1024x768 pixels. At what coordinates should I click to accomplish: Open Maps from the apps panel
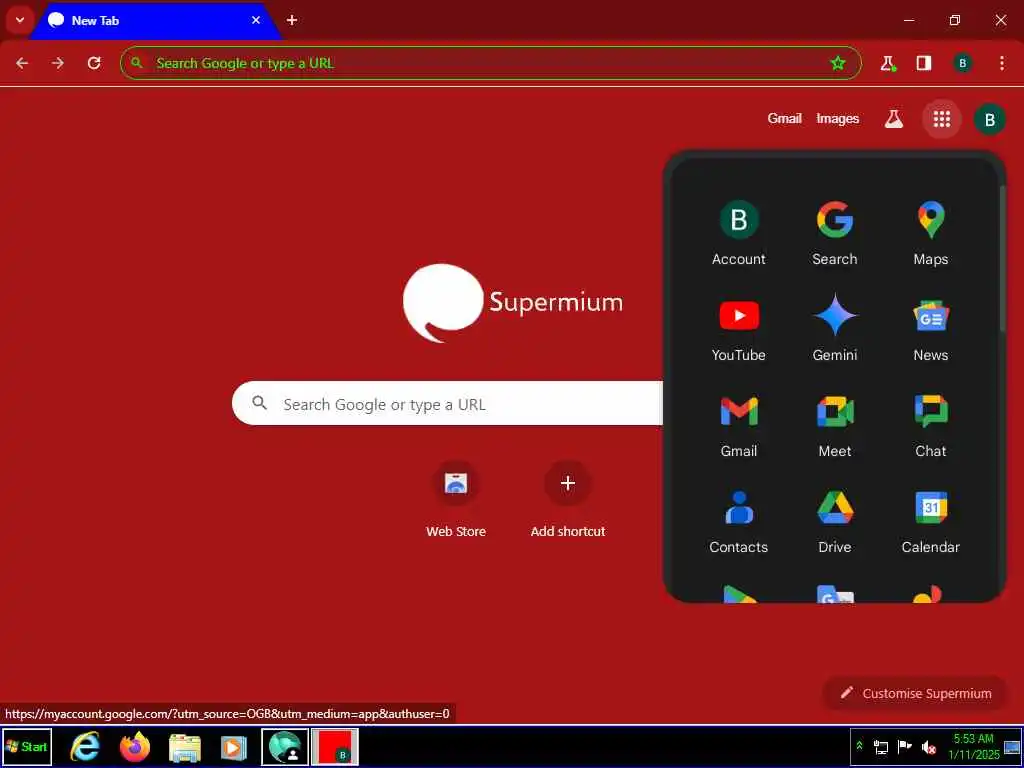coord(931,233)
